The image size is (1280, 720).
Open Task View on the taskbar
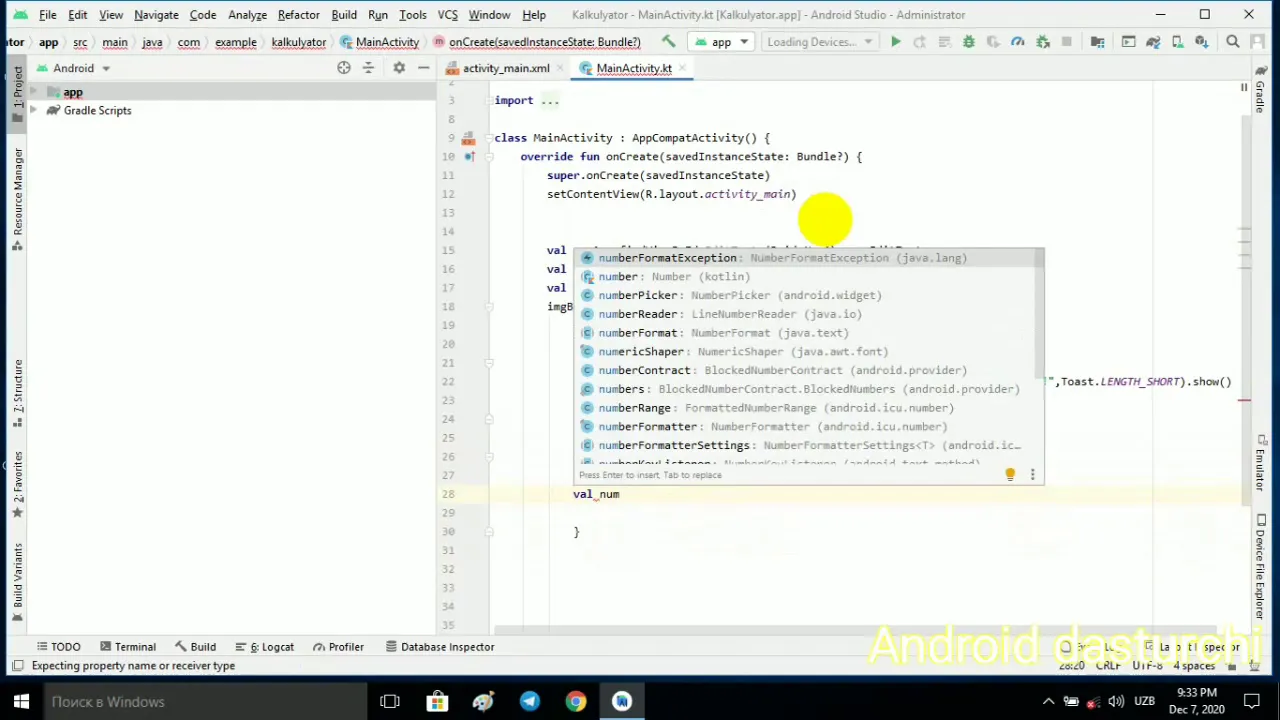[x=390, y=702]
